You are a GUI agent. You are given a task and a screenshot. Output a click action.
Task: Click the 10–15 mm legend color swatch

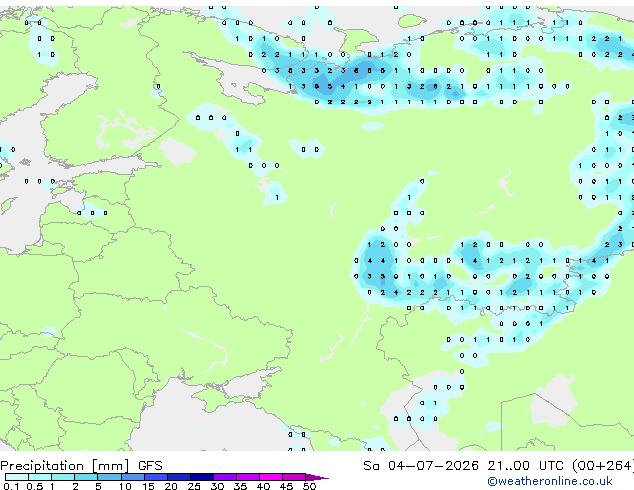click(x=132, y=477)
